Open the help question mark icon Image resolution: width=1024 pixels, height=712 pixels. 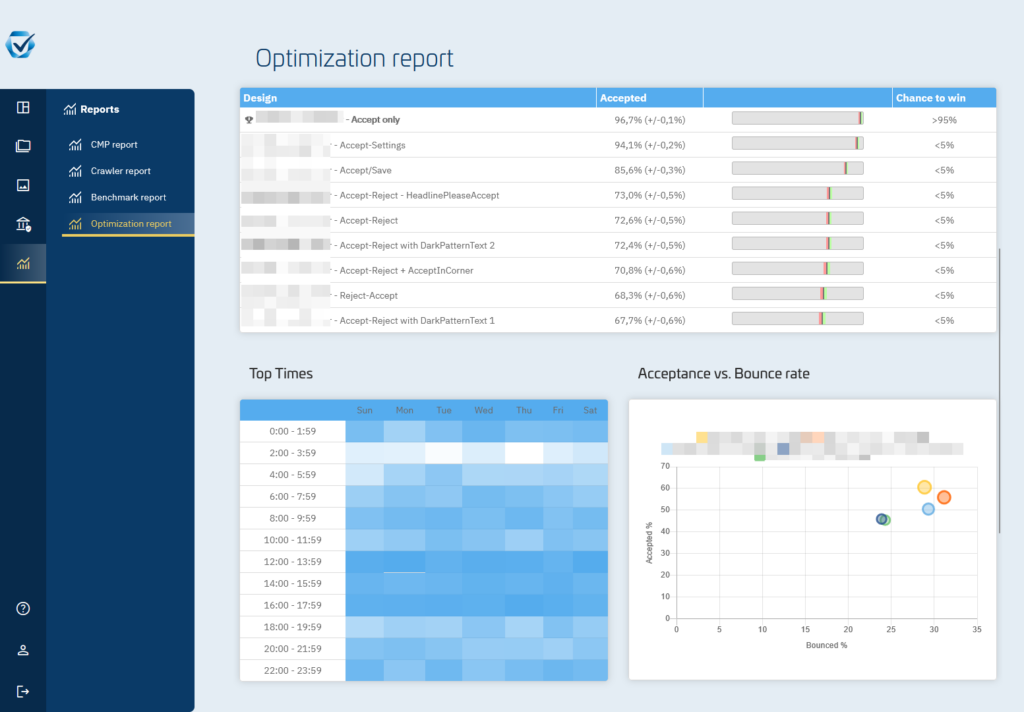click(x=23, y=608)
